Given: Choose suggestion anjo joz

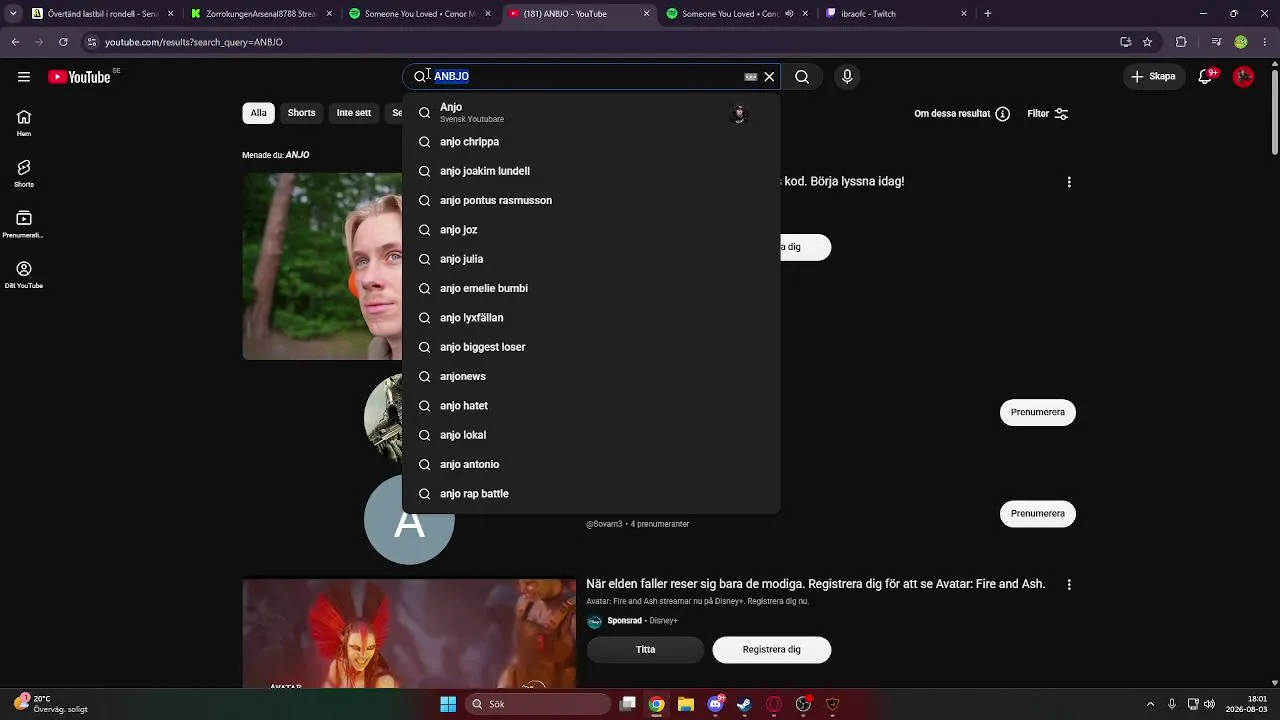Looking at the screenshot, I should (x=590, y=230).
